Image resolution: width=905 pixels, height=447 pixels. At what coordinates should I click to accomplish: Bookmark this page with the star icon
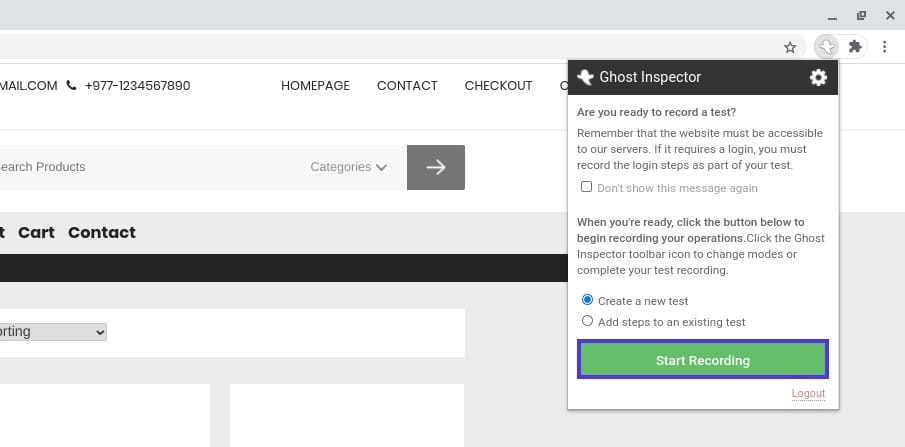coord(790,47)
